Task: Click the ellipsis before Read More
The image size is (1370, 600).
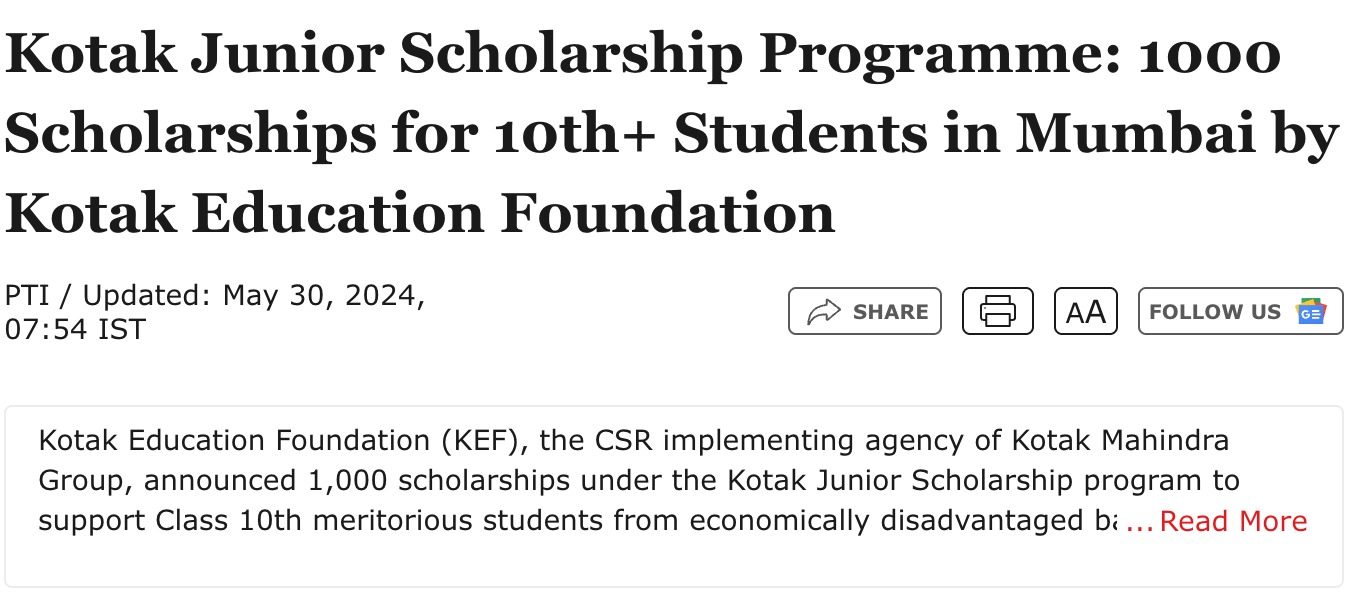Action: click(x=1139, y=523)
